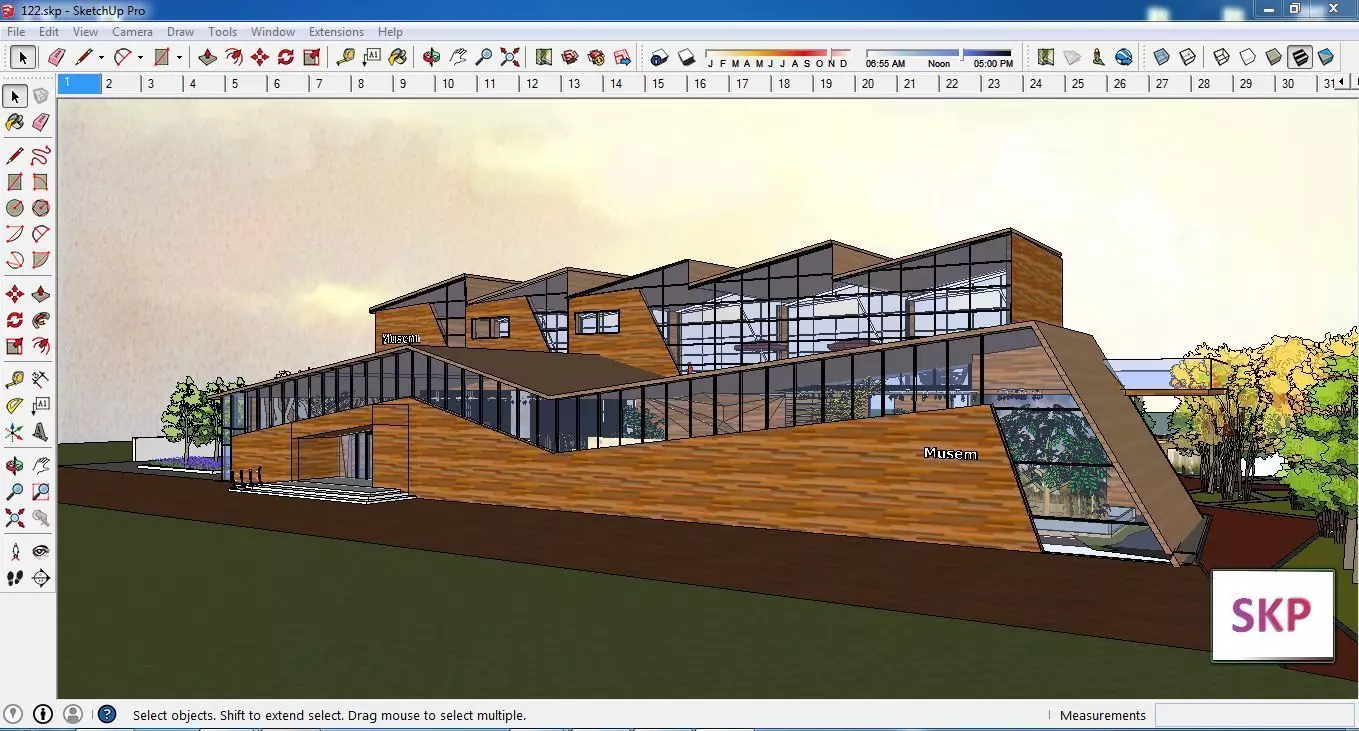
Task: Open the Window menu
Action: coord(273,32)
